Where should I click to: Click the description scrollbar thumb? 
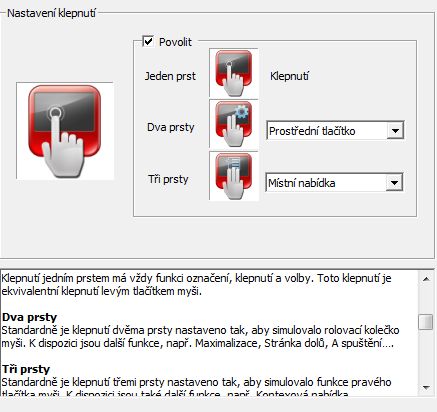click(x=426, y=322)
